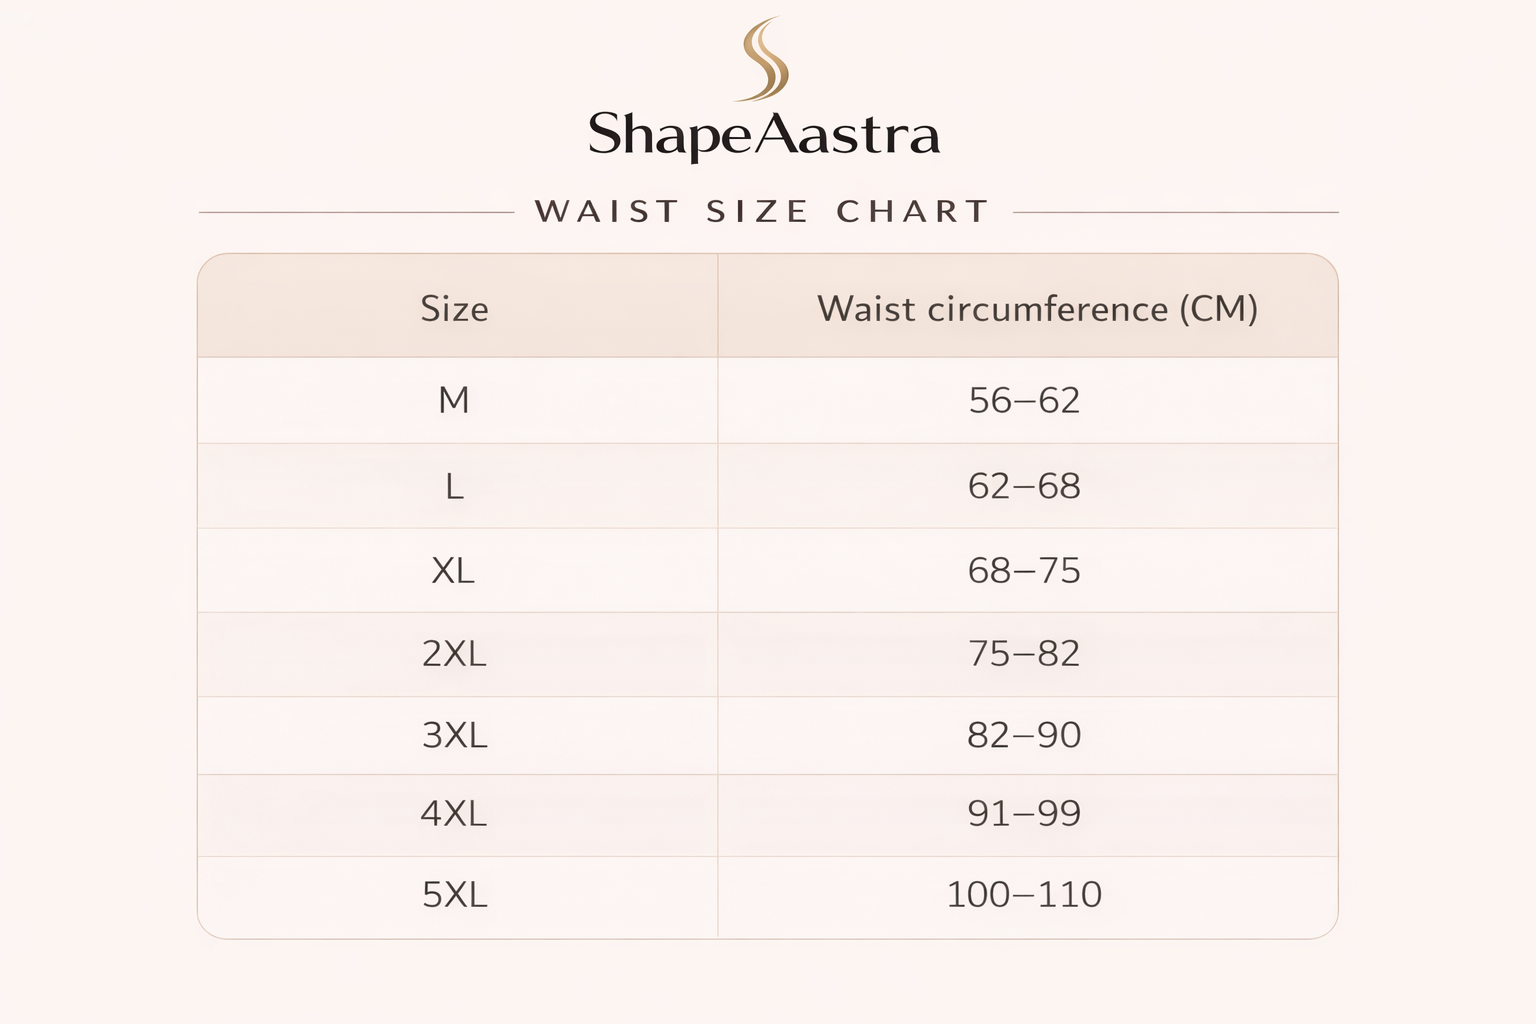Select the 5XL size cell
Screen dimensions: 1536x1024
point(454,894)
